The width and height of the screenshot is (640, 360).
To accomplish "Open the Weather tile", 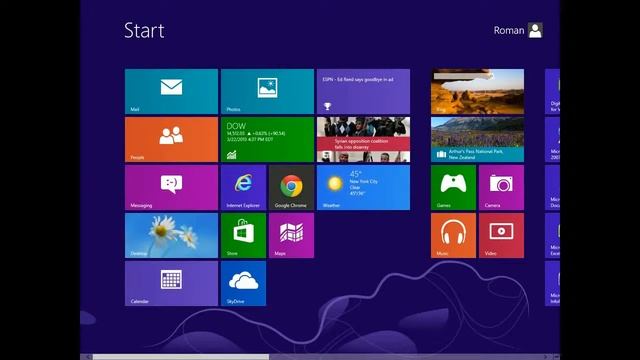I will pos(363,187).
